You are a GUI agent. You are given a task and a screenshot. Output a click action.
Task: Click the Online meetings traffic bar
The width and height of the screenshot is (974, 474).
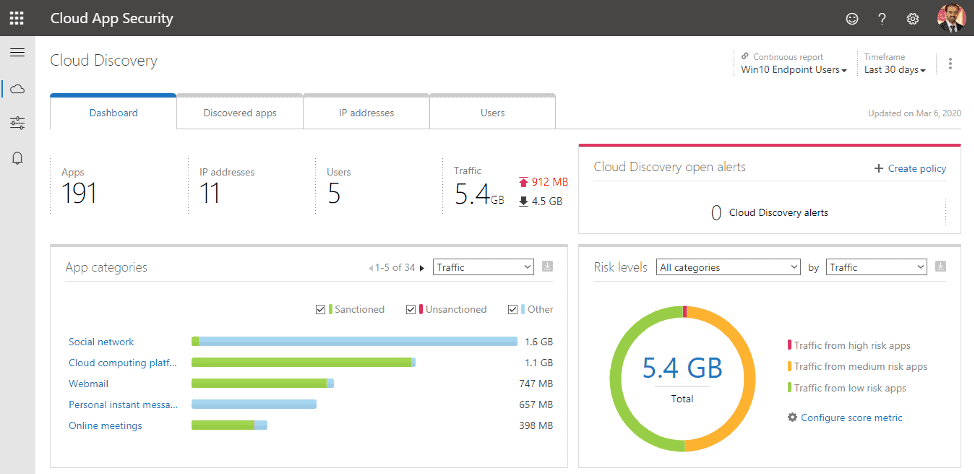pyautogui.click(x=229, y=426)
